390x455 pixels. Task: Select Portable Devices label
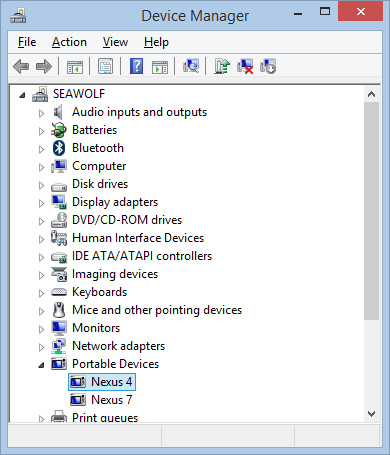(115, 364)
